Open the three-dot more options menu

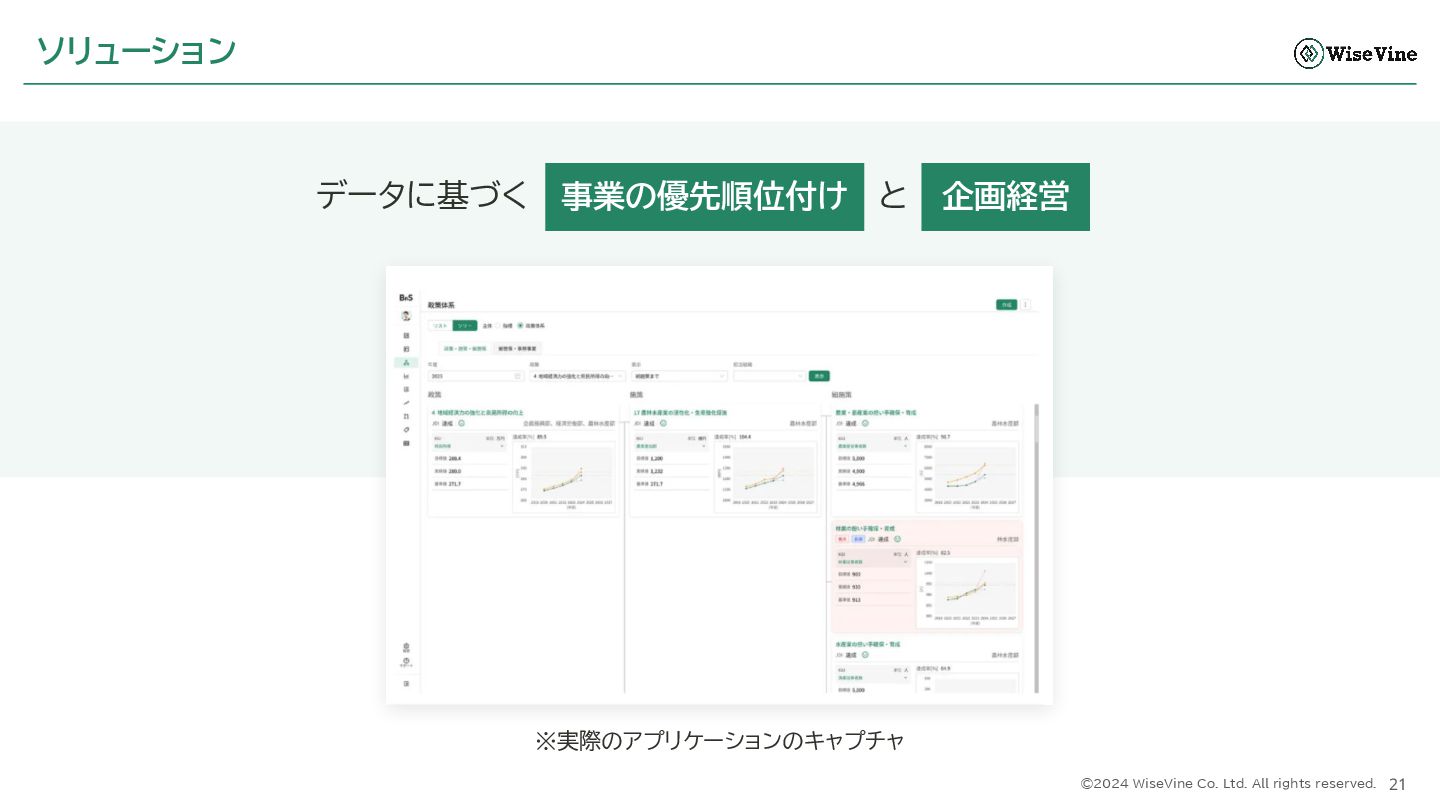click(1025, 305)
